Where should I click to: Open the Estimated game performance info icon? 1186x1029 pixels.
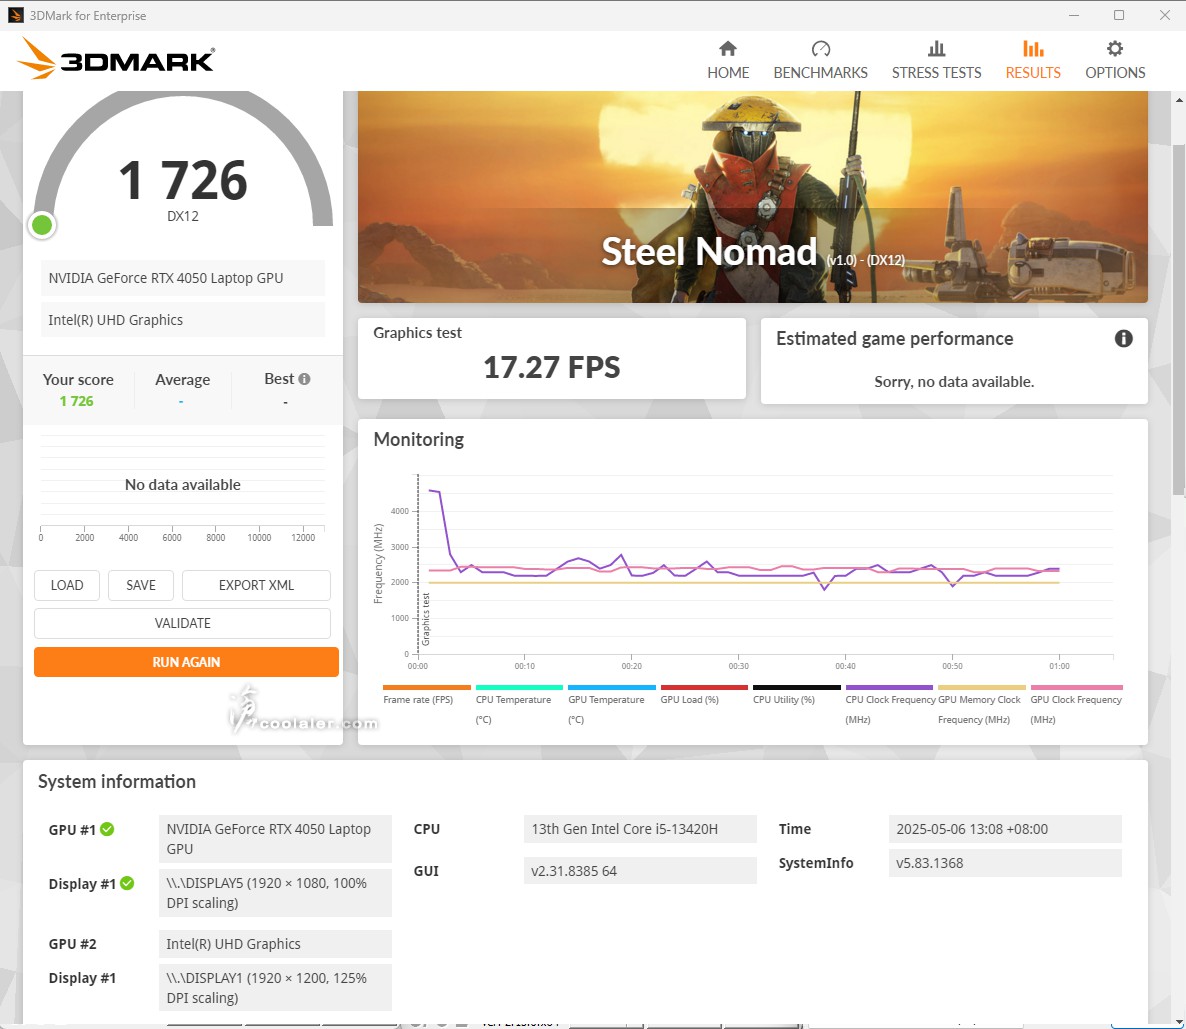click(1123, 338)
